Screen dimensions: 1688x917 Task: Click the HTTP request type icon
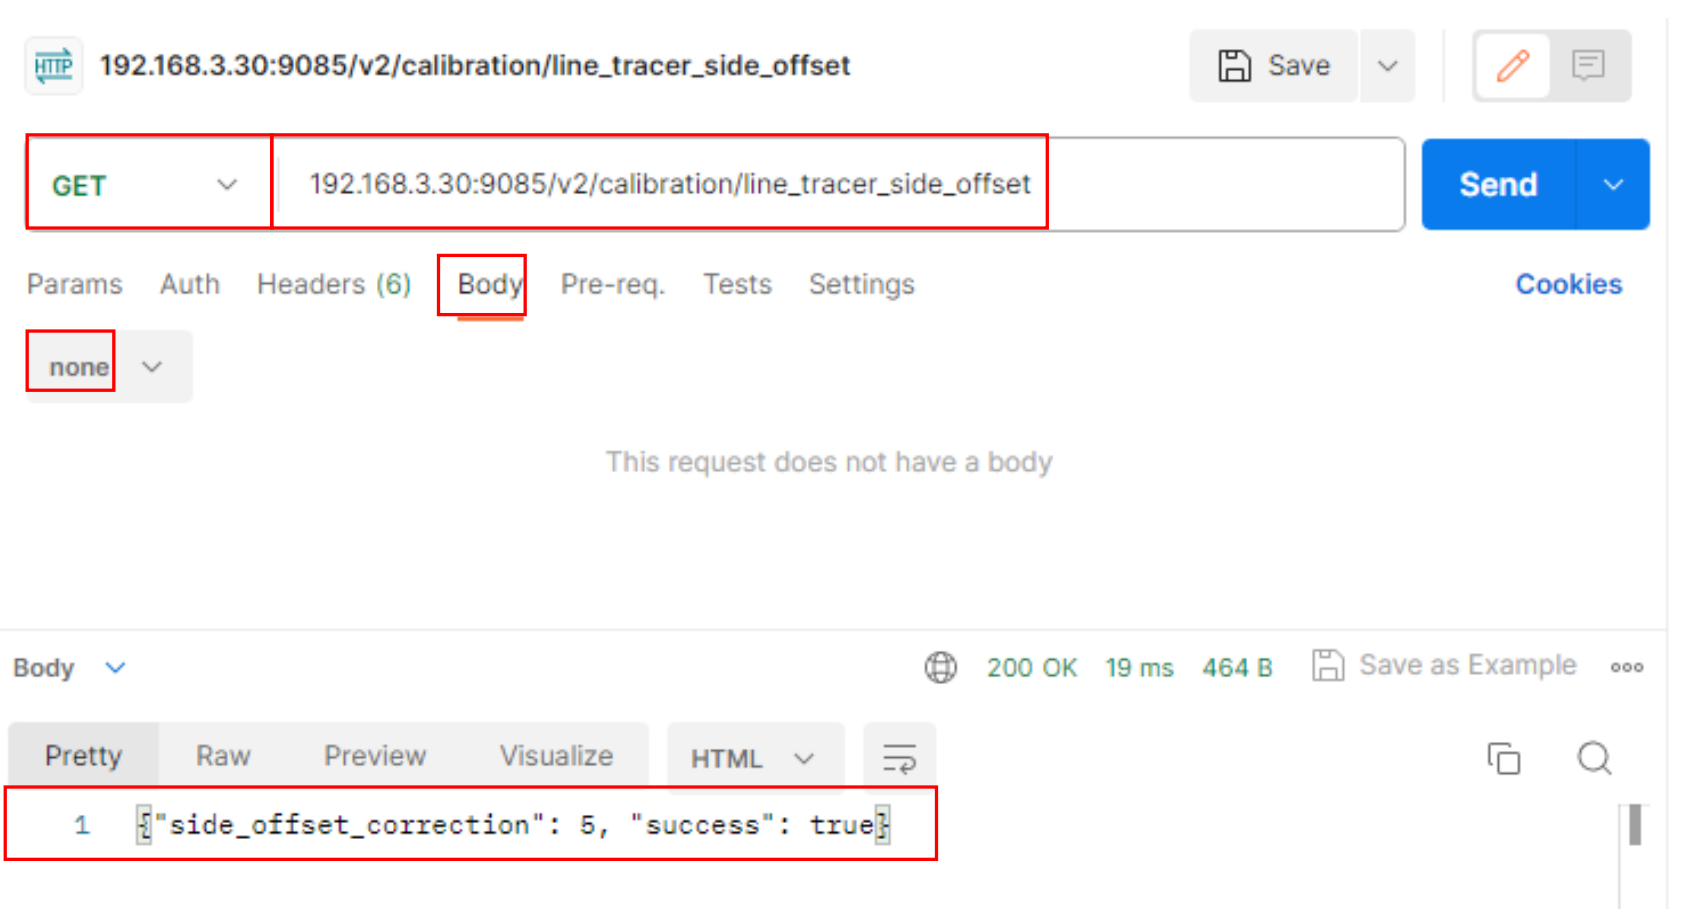tap(53, 66)
